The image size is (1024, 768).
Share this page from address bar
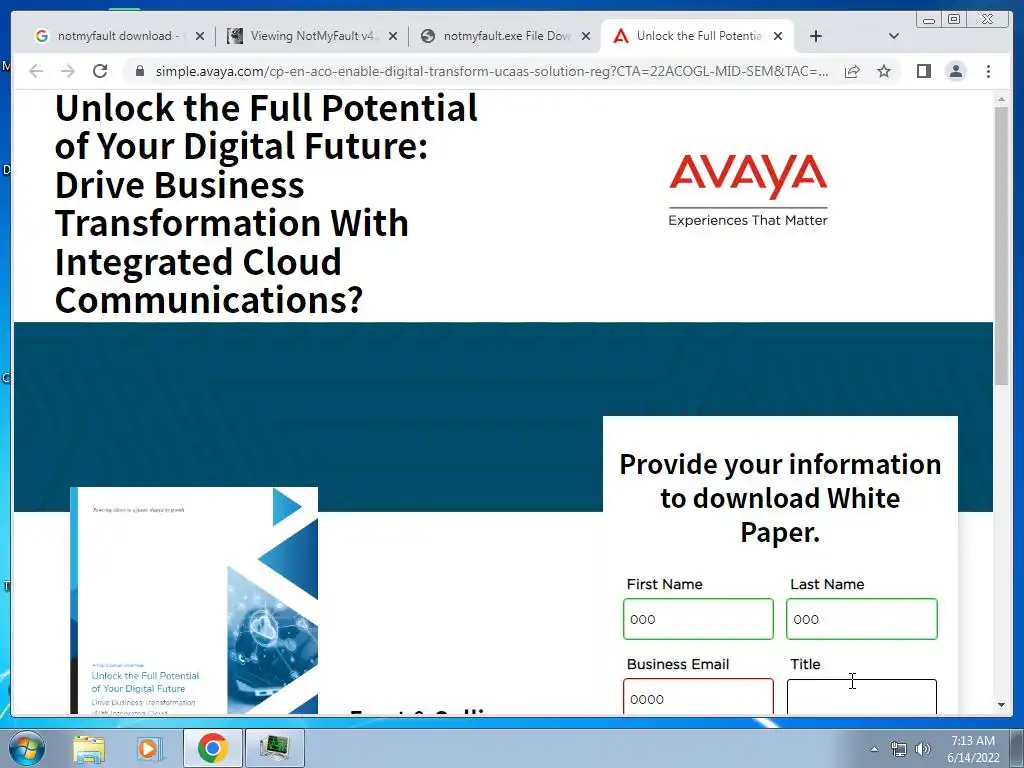[x=852, y=71]
